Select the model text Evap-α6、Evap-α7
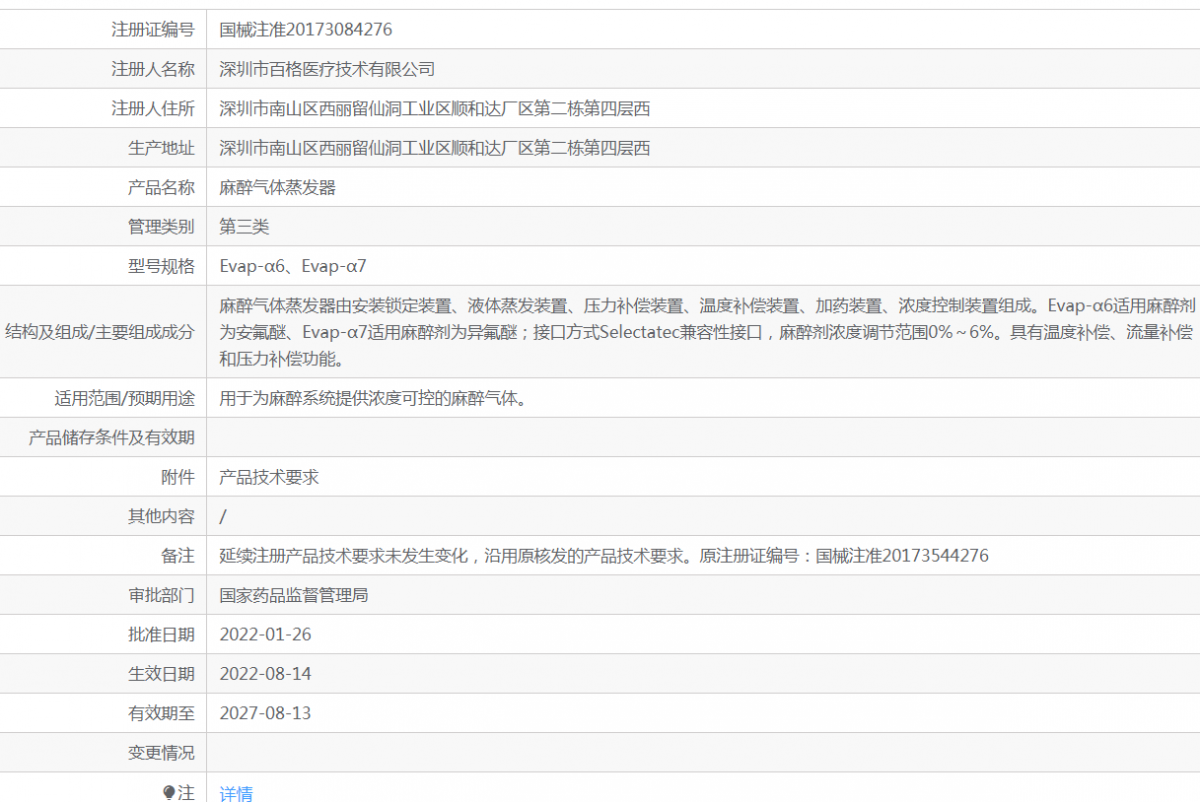Image resolution: width=1200 pixels, height=802 pixels. [x=293, y=266]
